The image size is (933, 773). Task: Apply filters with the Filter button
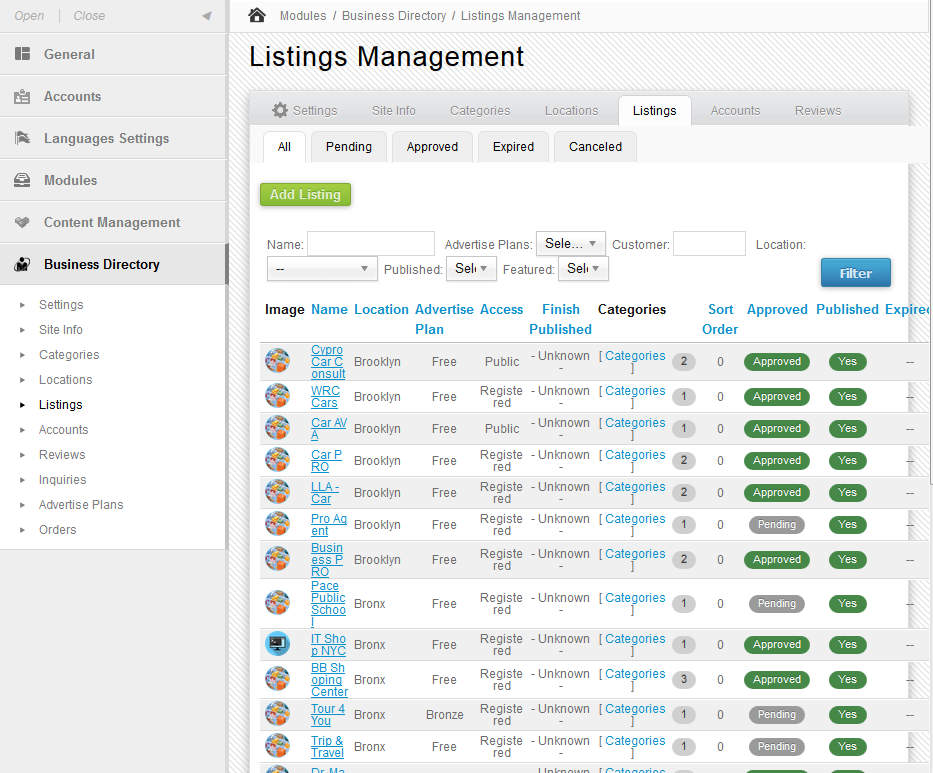click(x=856, y=273)
